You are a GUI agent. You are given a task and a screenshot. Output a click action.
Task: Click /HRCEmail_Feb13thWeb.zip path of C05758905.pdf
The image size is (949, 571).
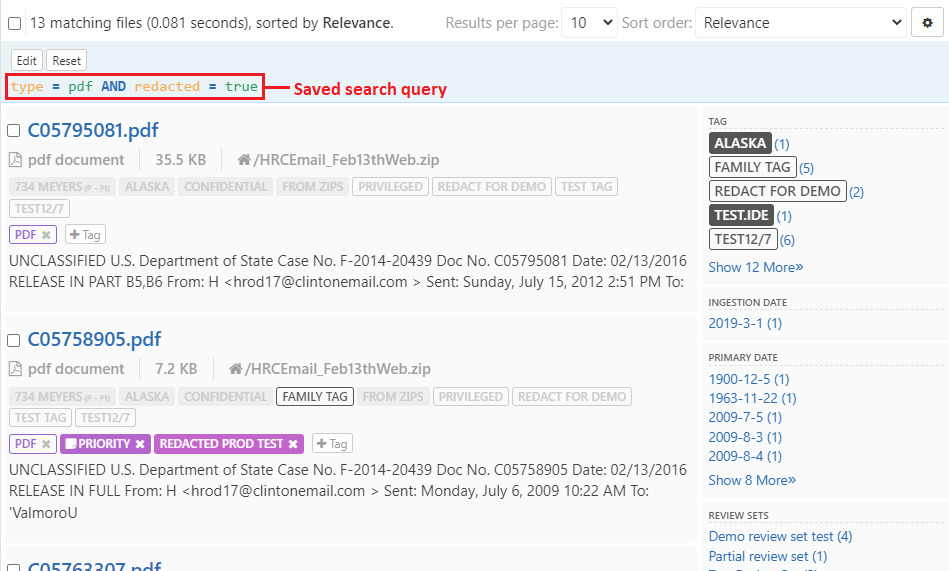point(338,369)
